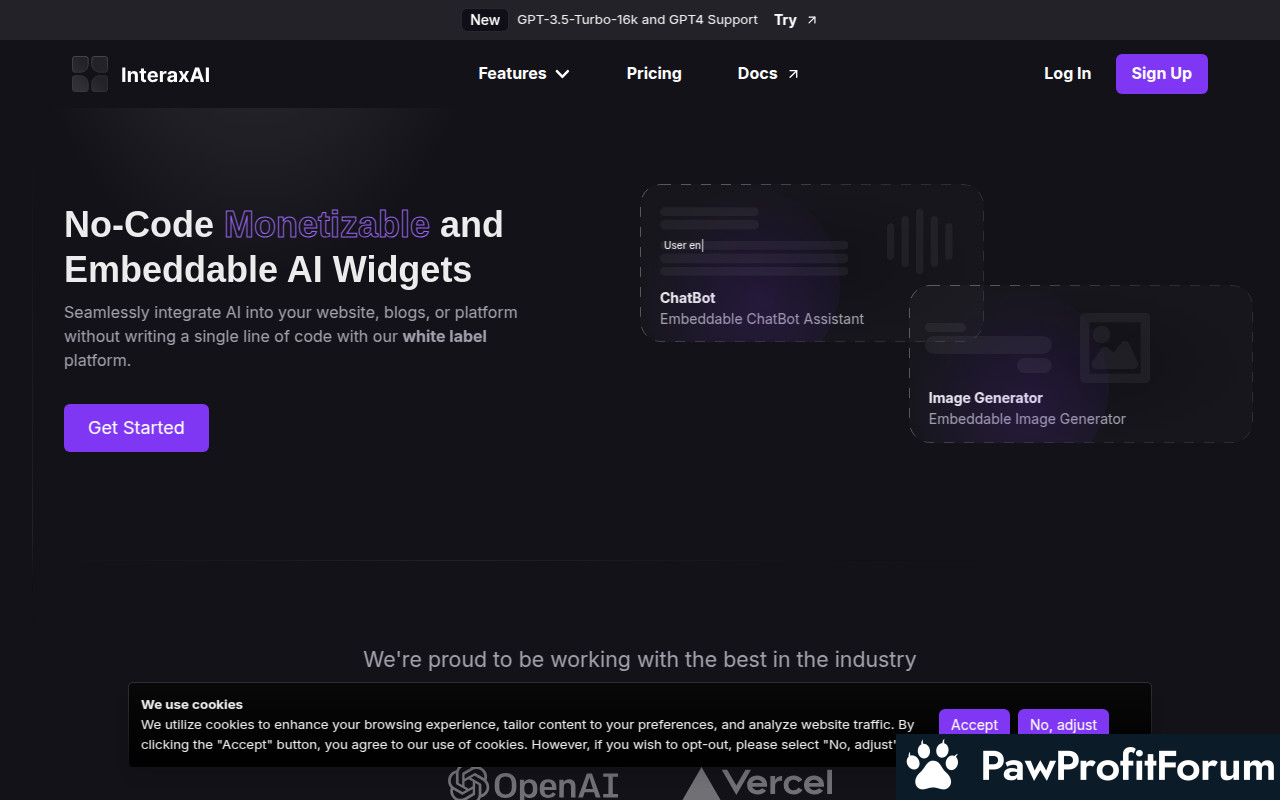
Task: Click the external arrow next to Docs
Action: [x=793, y=74]
